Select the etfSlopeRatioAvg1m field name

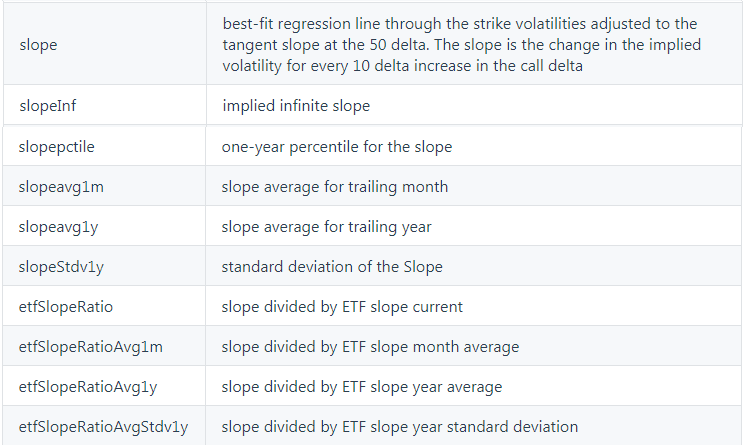91,347
